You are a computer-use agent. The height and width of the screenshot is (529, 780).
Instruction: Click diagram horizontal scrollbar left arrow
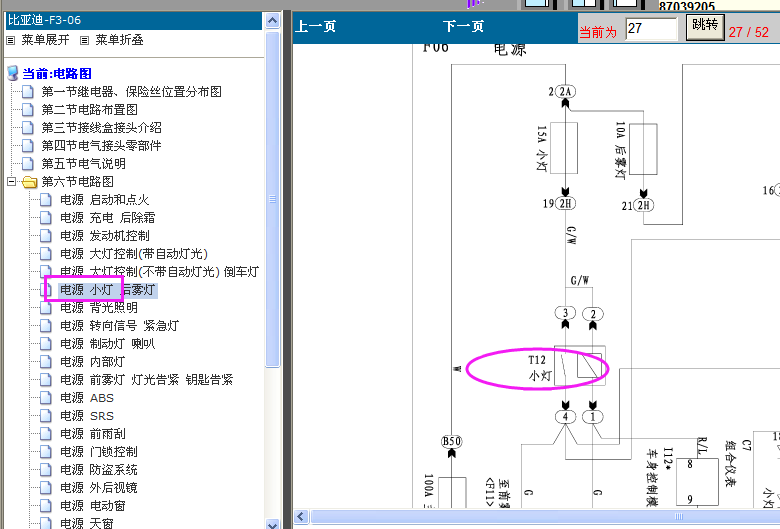301,516
